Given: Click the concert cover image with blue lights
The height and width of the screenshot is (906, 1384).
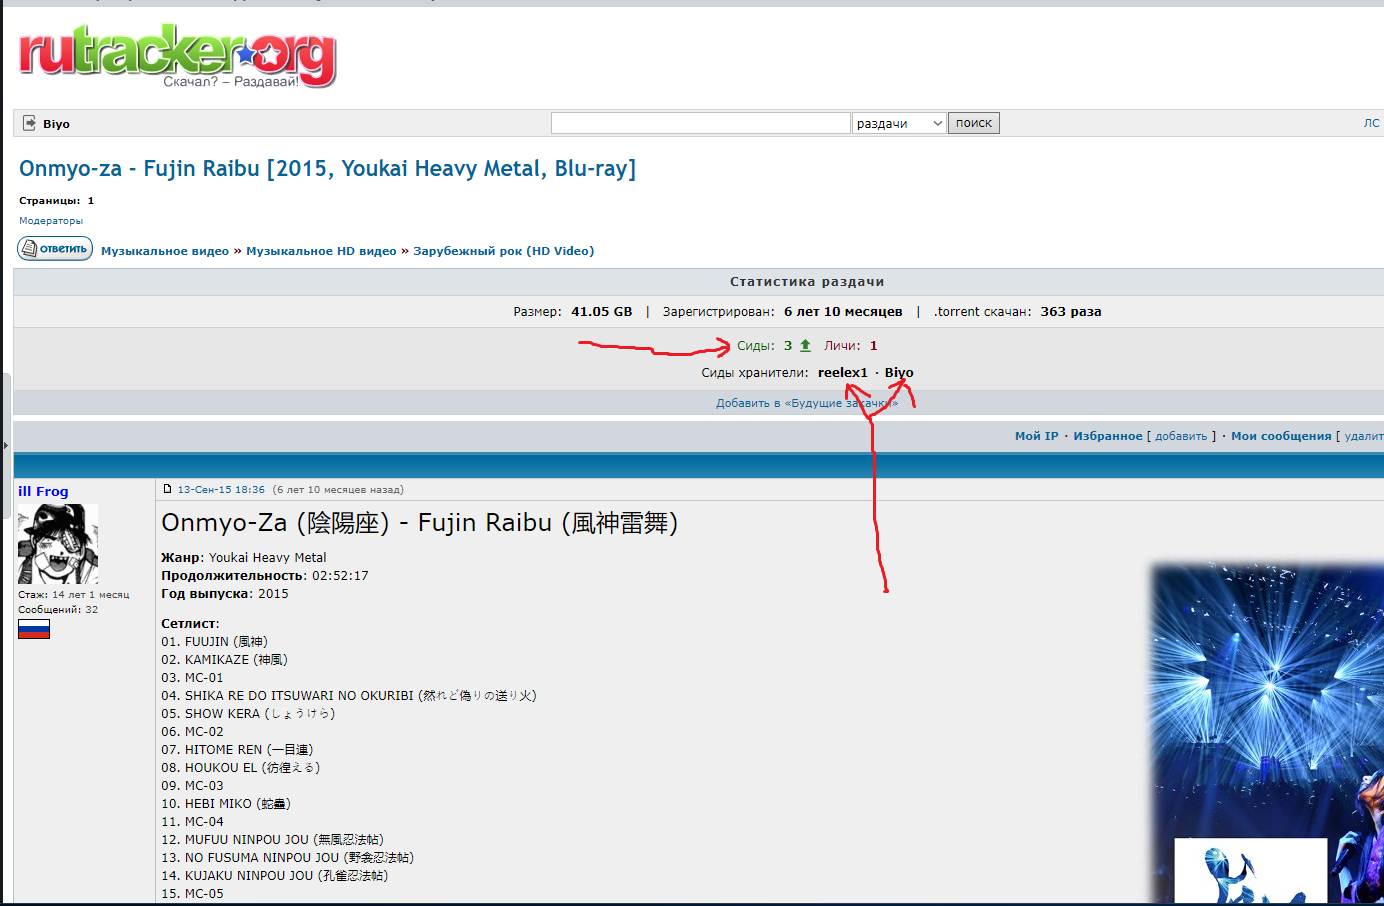Looking at the screenshot, I should coord(1267,734).
